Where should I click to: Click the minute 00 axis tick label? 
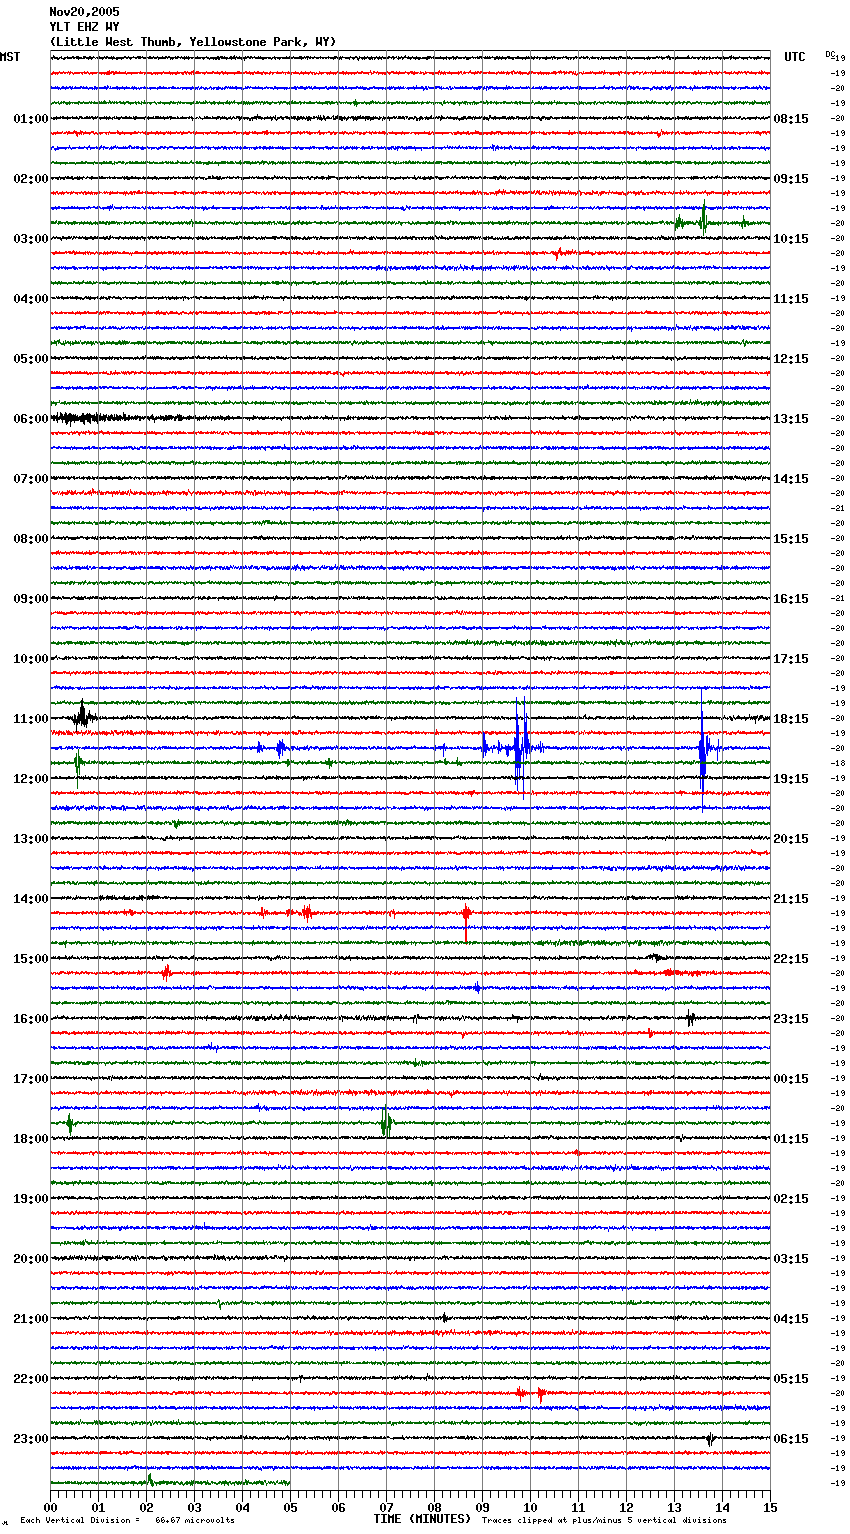[50, 1507]
